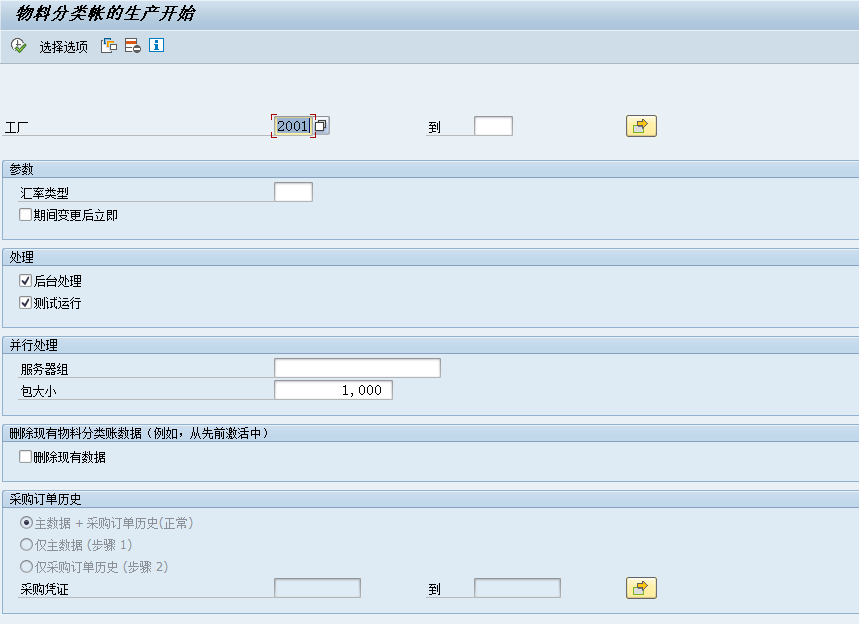Click the Execute clock icon
The width and height of the screenshot is (859, 624).
click(19, 46)
